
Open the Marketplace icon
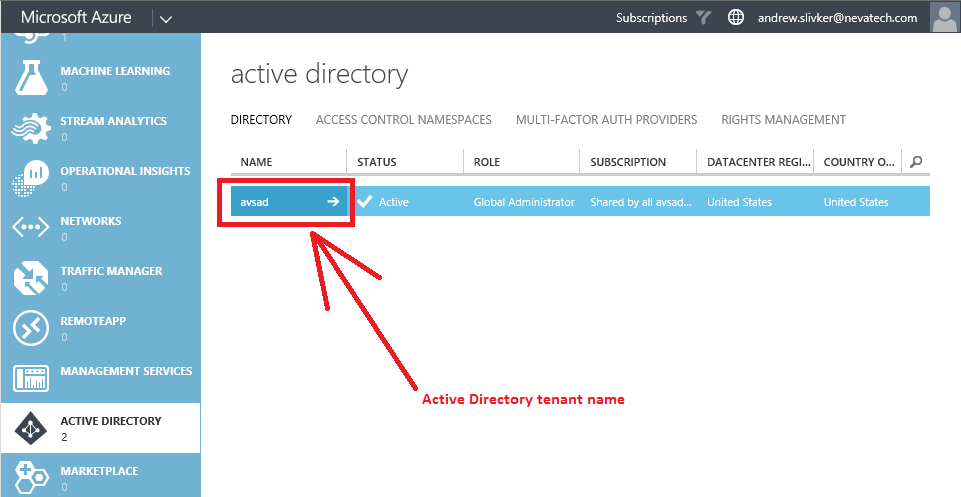coord(31,478)
